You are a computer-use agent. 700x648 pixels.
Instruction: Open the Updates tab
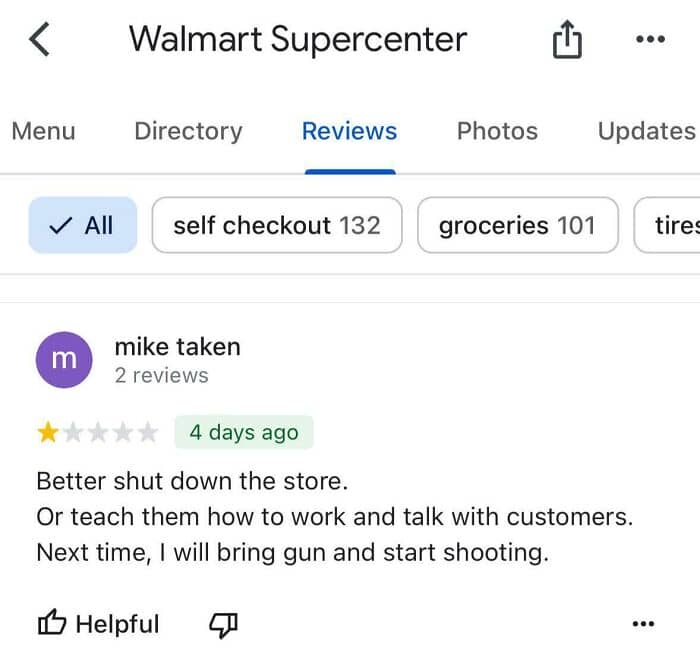[x=647, y=131]
